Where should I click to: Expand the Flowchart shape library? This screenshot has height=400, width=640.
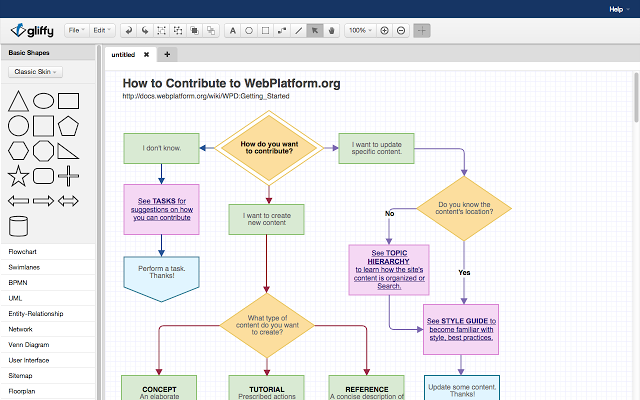(22, 251)
